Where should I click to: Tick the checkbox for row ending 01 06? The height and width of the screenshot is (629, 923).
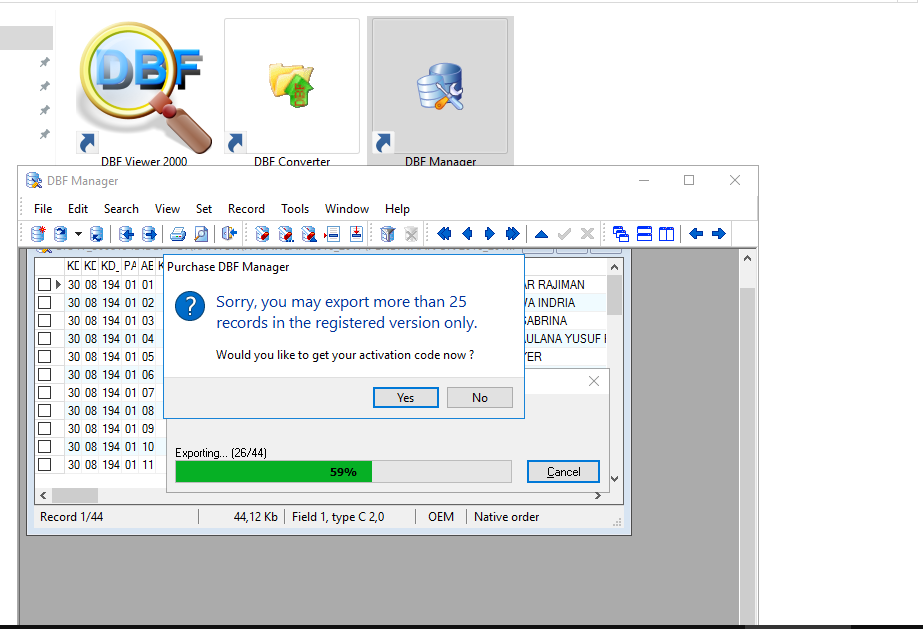tap(45, 375)
